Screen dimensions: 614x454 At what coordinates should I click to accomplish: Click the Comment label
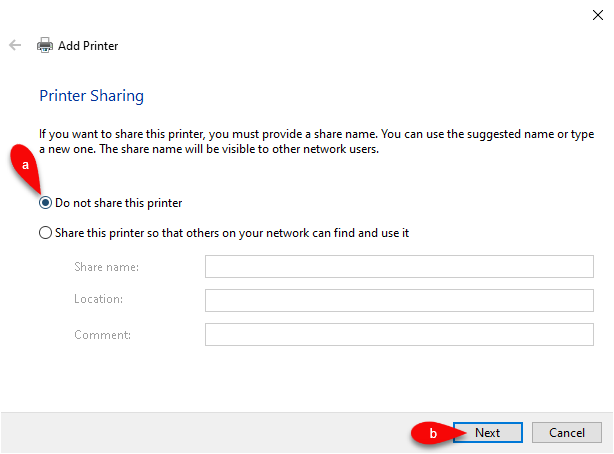[103, 335]
